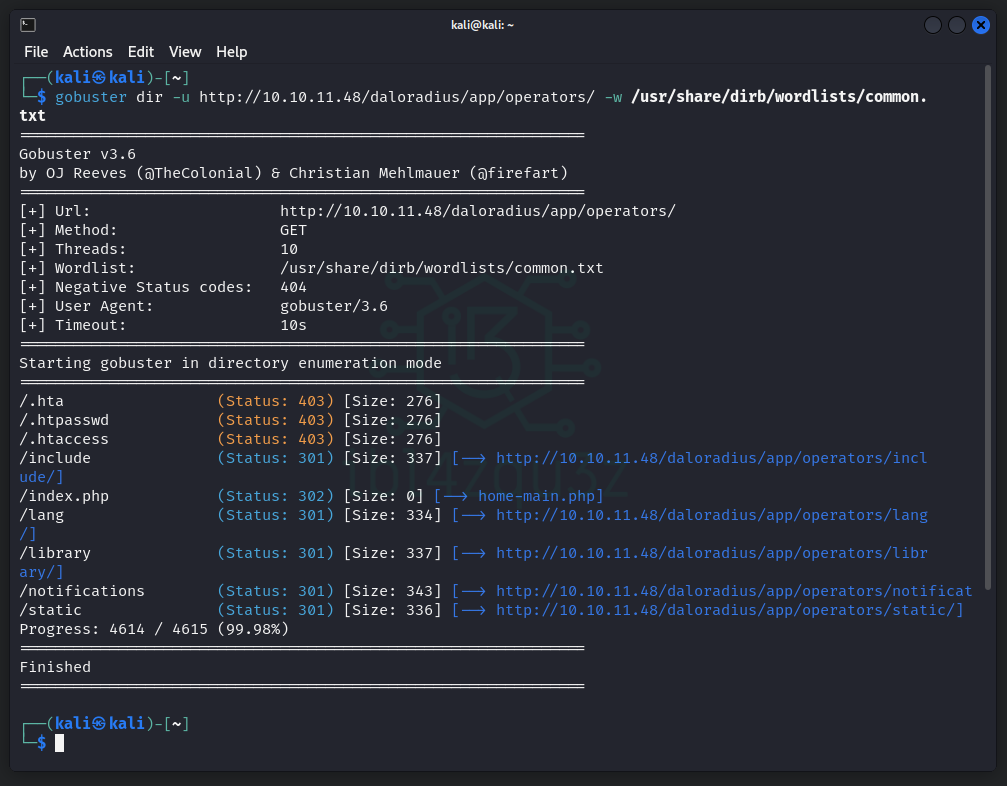1007x786 pixels.
Task: Click the wordlist path in the [+] Wordlist line
Action: click(x=441, y=268)
